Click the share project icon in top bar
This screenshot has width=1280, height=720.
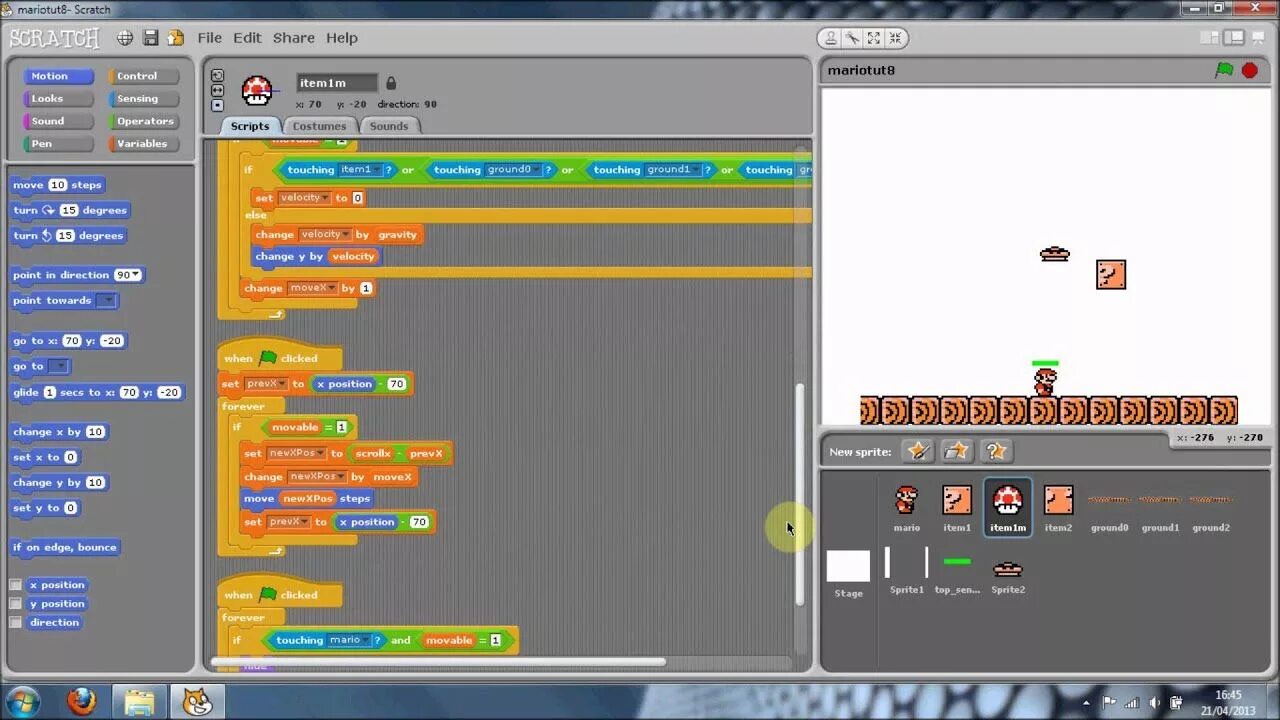coord(176,38)
